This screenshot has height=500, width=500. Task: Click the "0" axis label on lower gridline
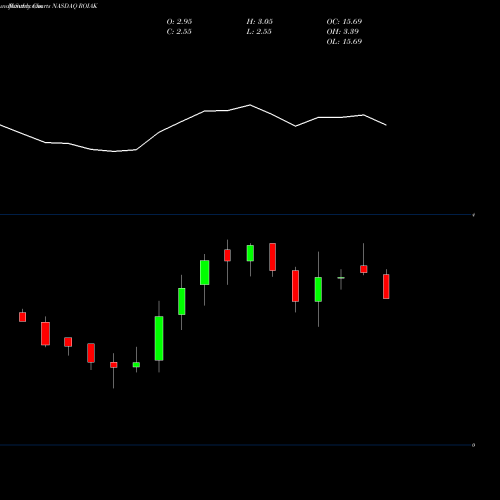point(473,445)
